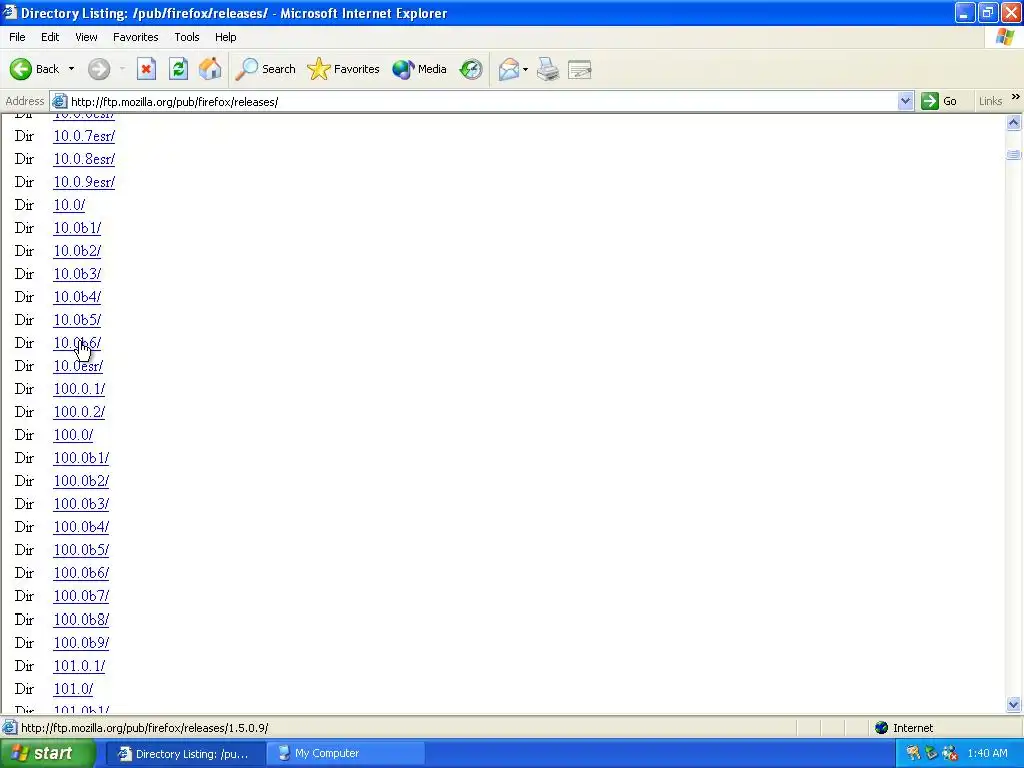
Task: Click the page icon in address bar
Action: (x=59, y=101)
